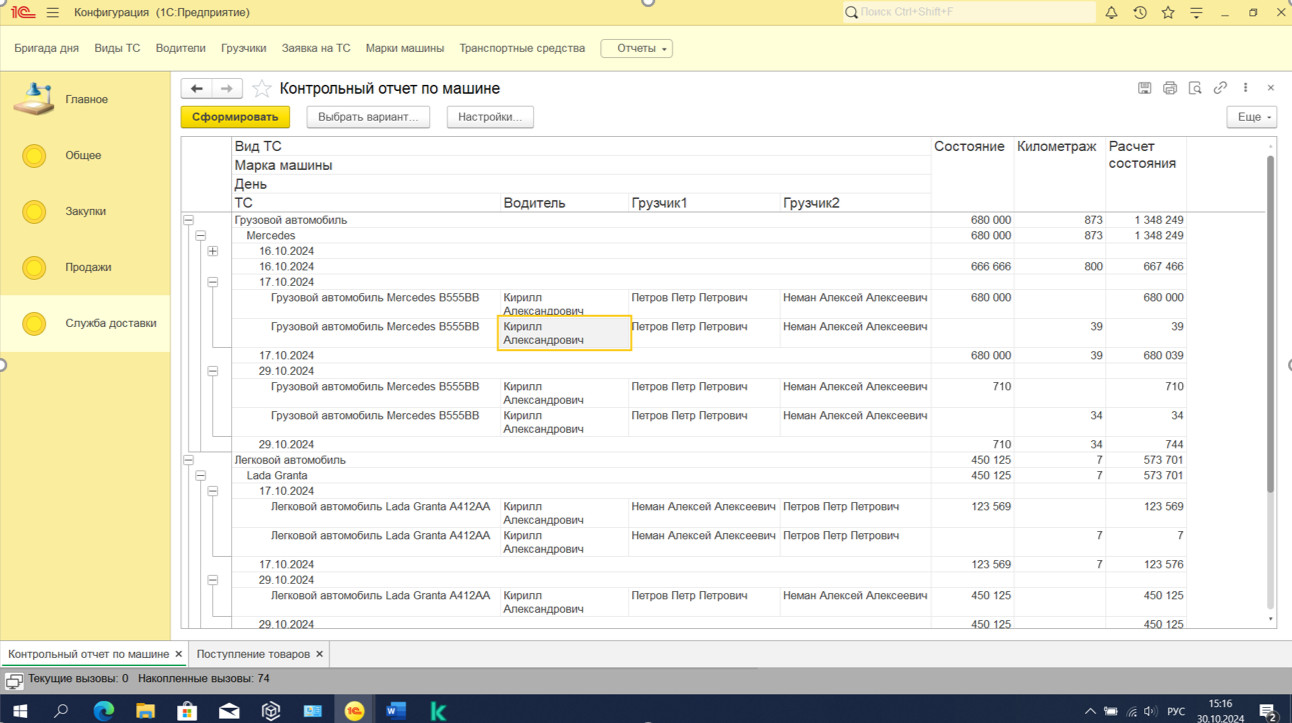1292x723 pixels.
Task: Launch Microsoft Edge from the taskbar
Action: [x=104, y=711]
